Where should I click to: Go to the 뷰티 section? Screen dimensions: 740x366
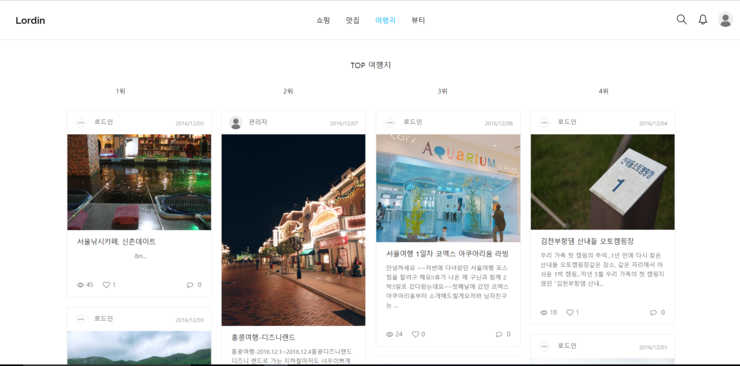click(x=418, y=20)
